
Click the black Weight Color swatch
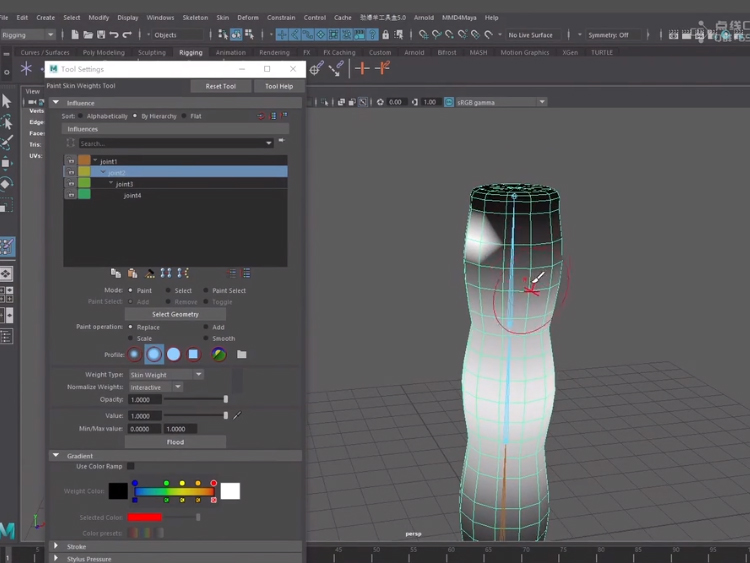pos(118,491)
